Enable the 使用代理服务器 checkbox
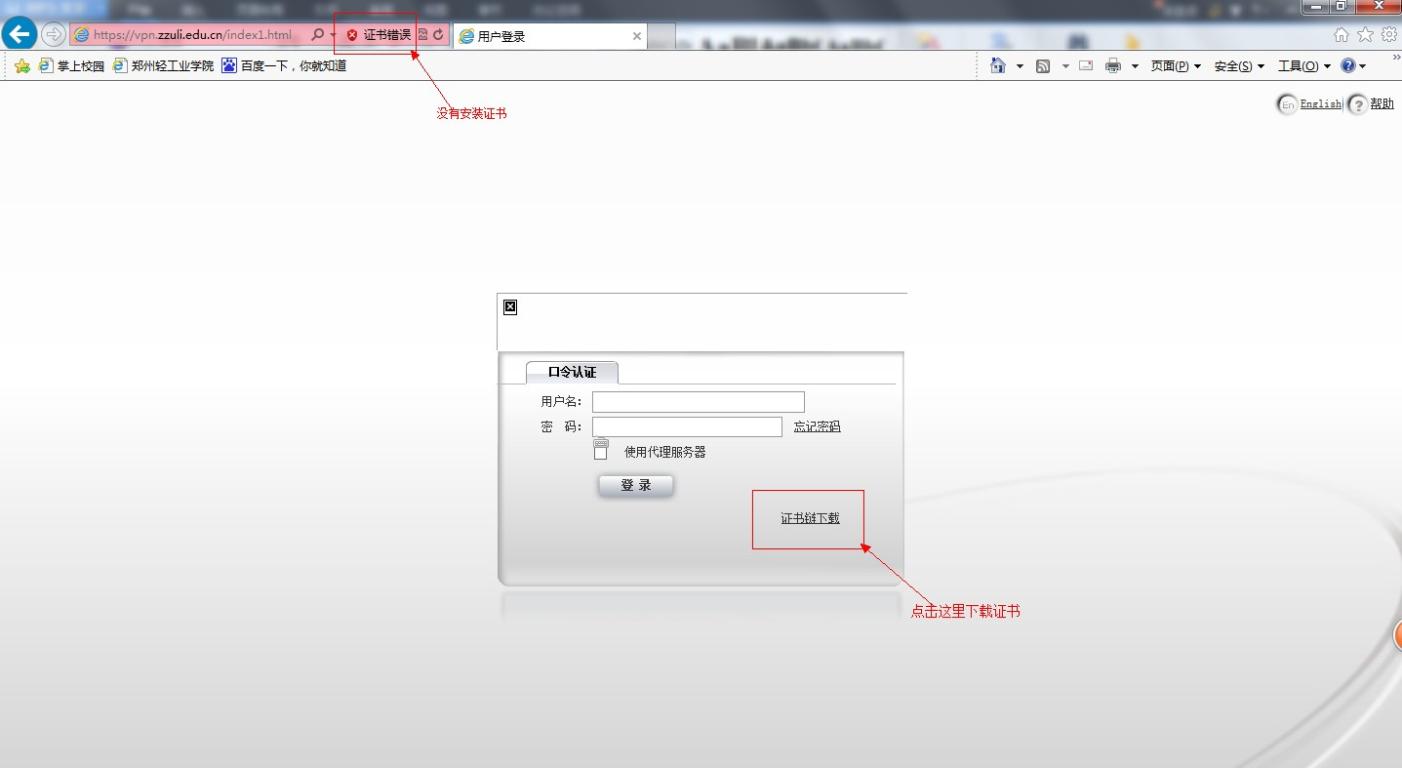The height and width of the screenshot is (768, 1402). click(601, 454)
